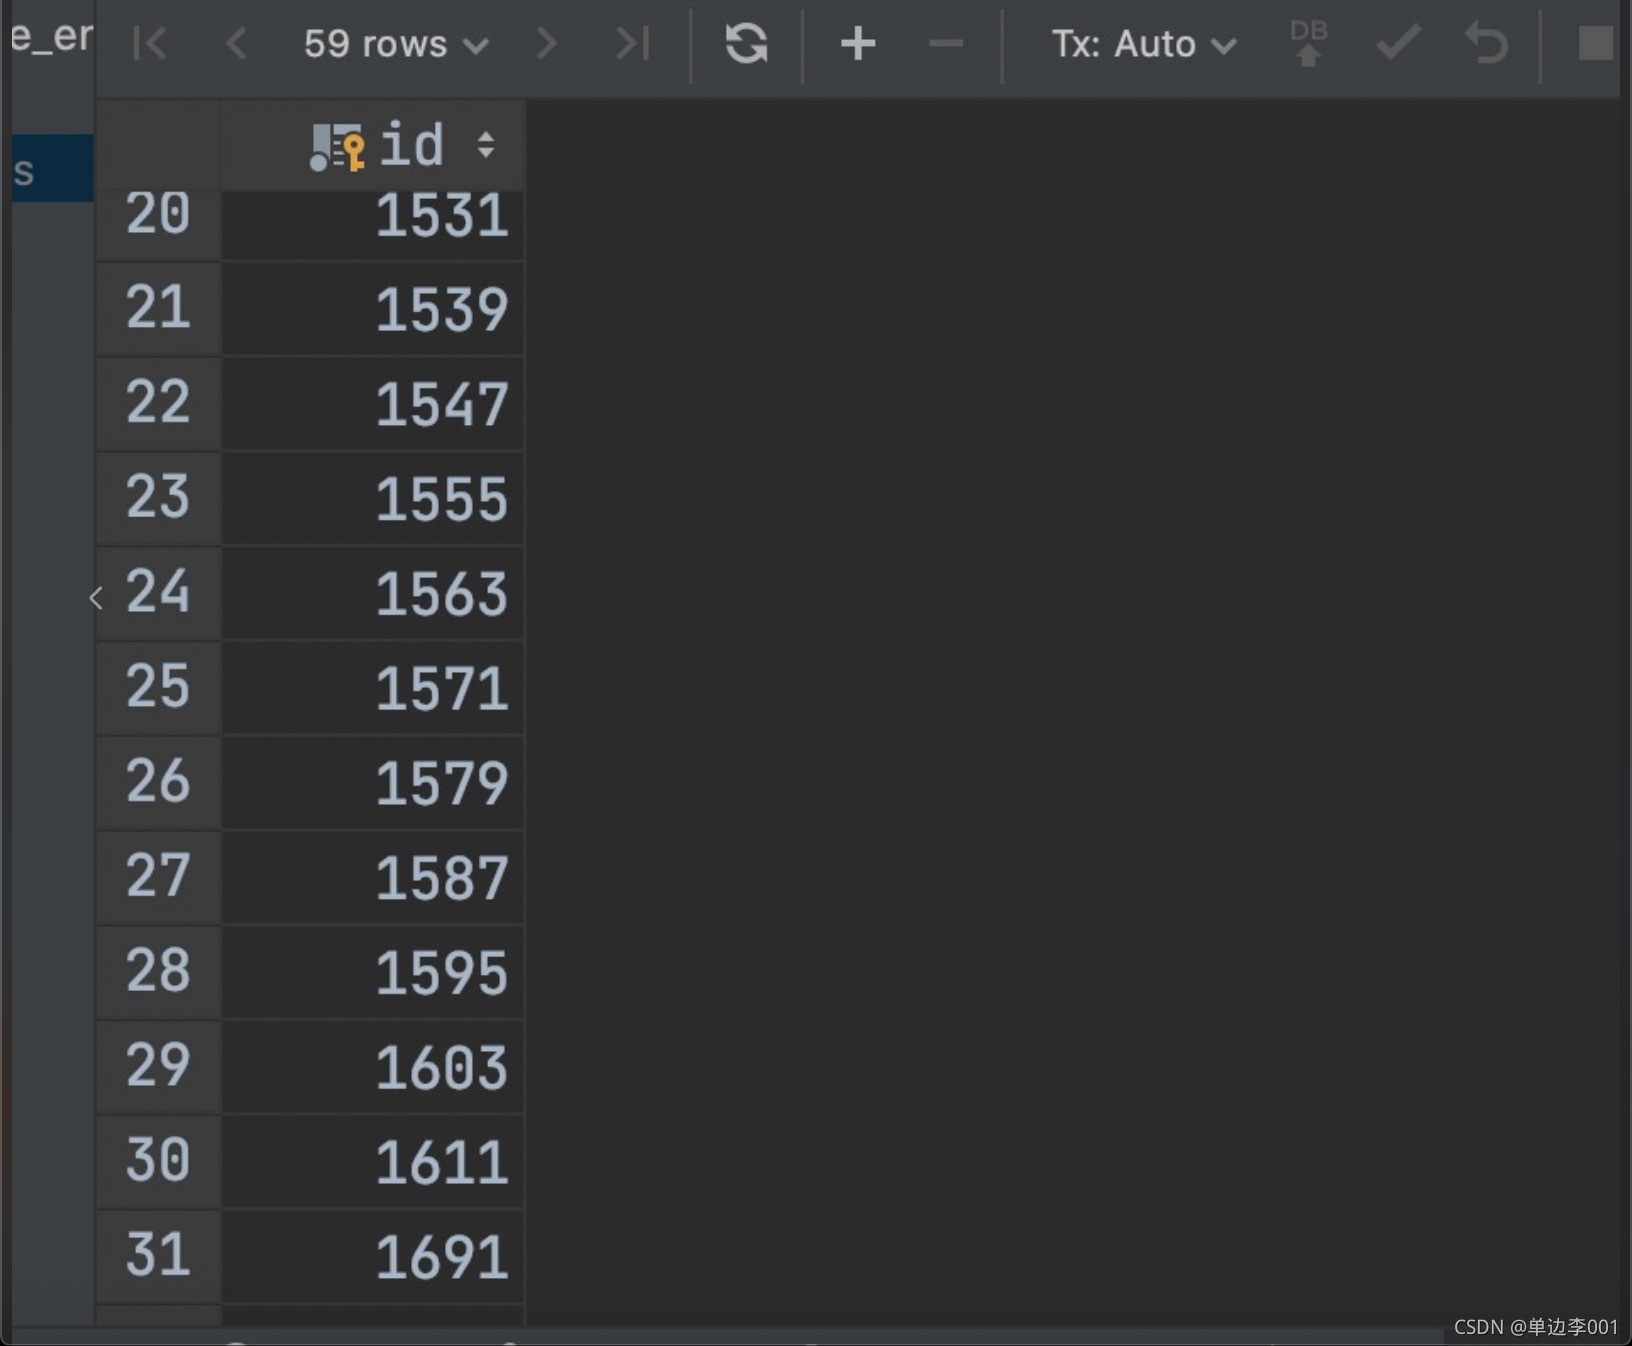Delete the selected row with the minus icon
This screenshot has height=1346, width=1632.
click(945, 44)
